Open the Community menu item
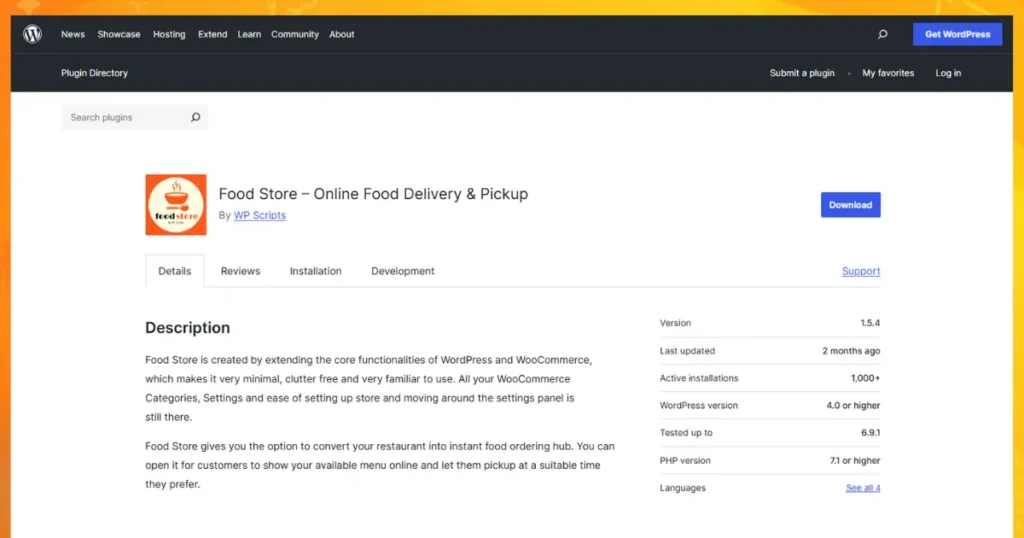The width and height of the screenshot is (1024, 538). tap(295, 34)
